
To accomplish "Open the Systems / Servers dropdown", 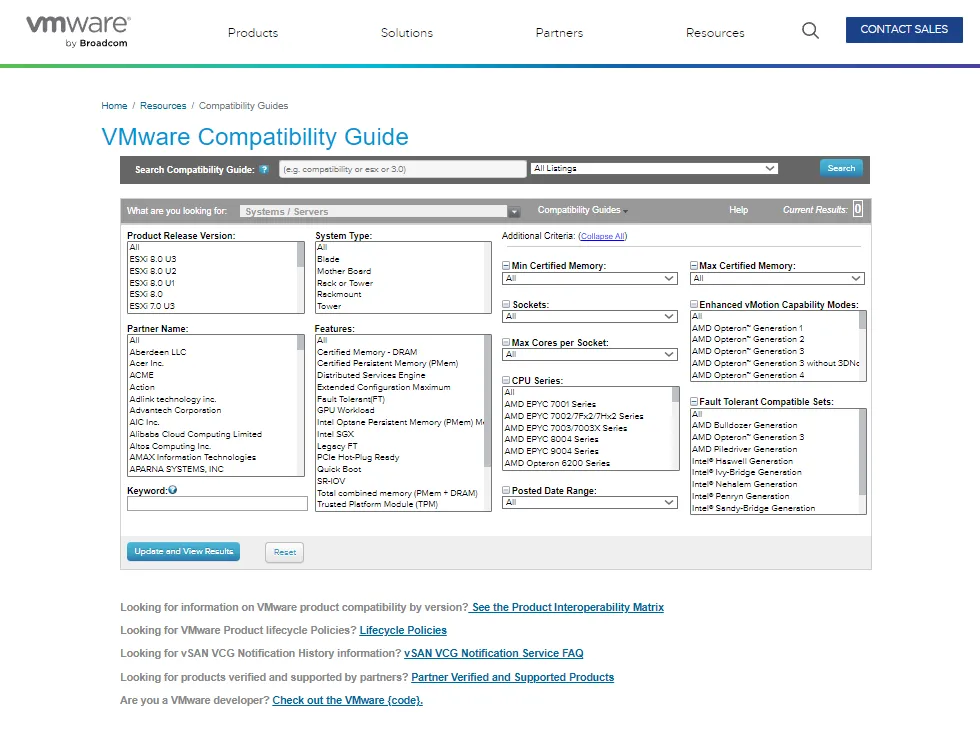I will [x=379, y=211].
